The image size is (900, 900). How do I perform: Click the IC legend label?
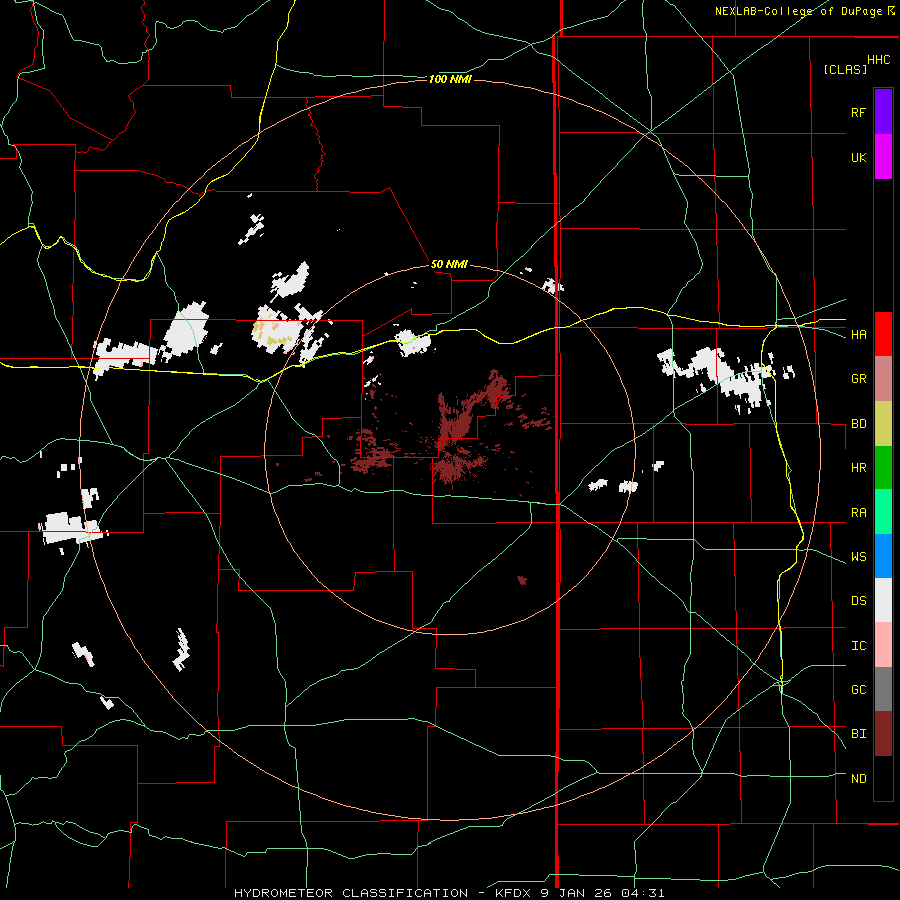tap(858, 646)
